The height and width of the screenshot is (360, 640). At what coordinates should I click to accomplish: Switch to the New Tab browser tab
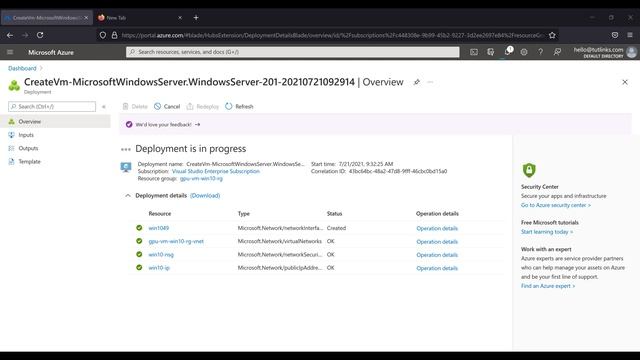pyautogui.click(x=140, y=18)
